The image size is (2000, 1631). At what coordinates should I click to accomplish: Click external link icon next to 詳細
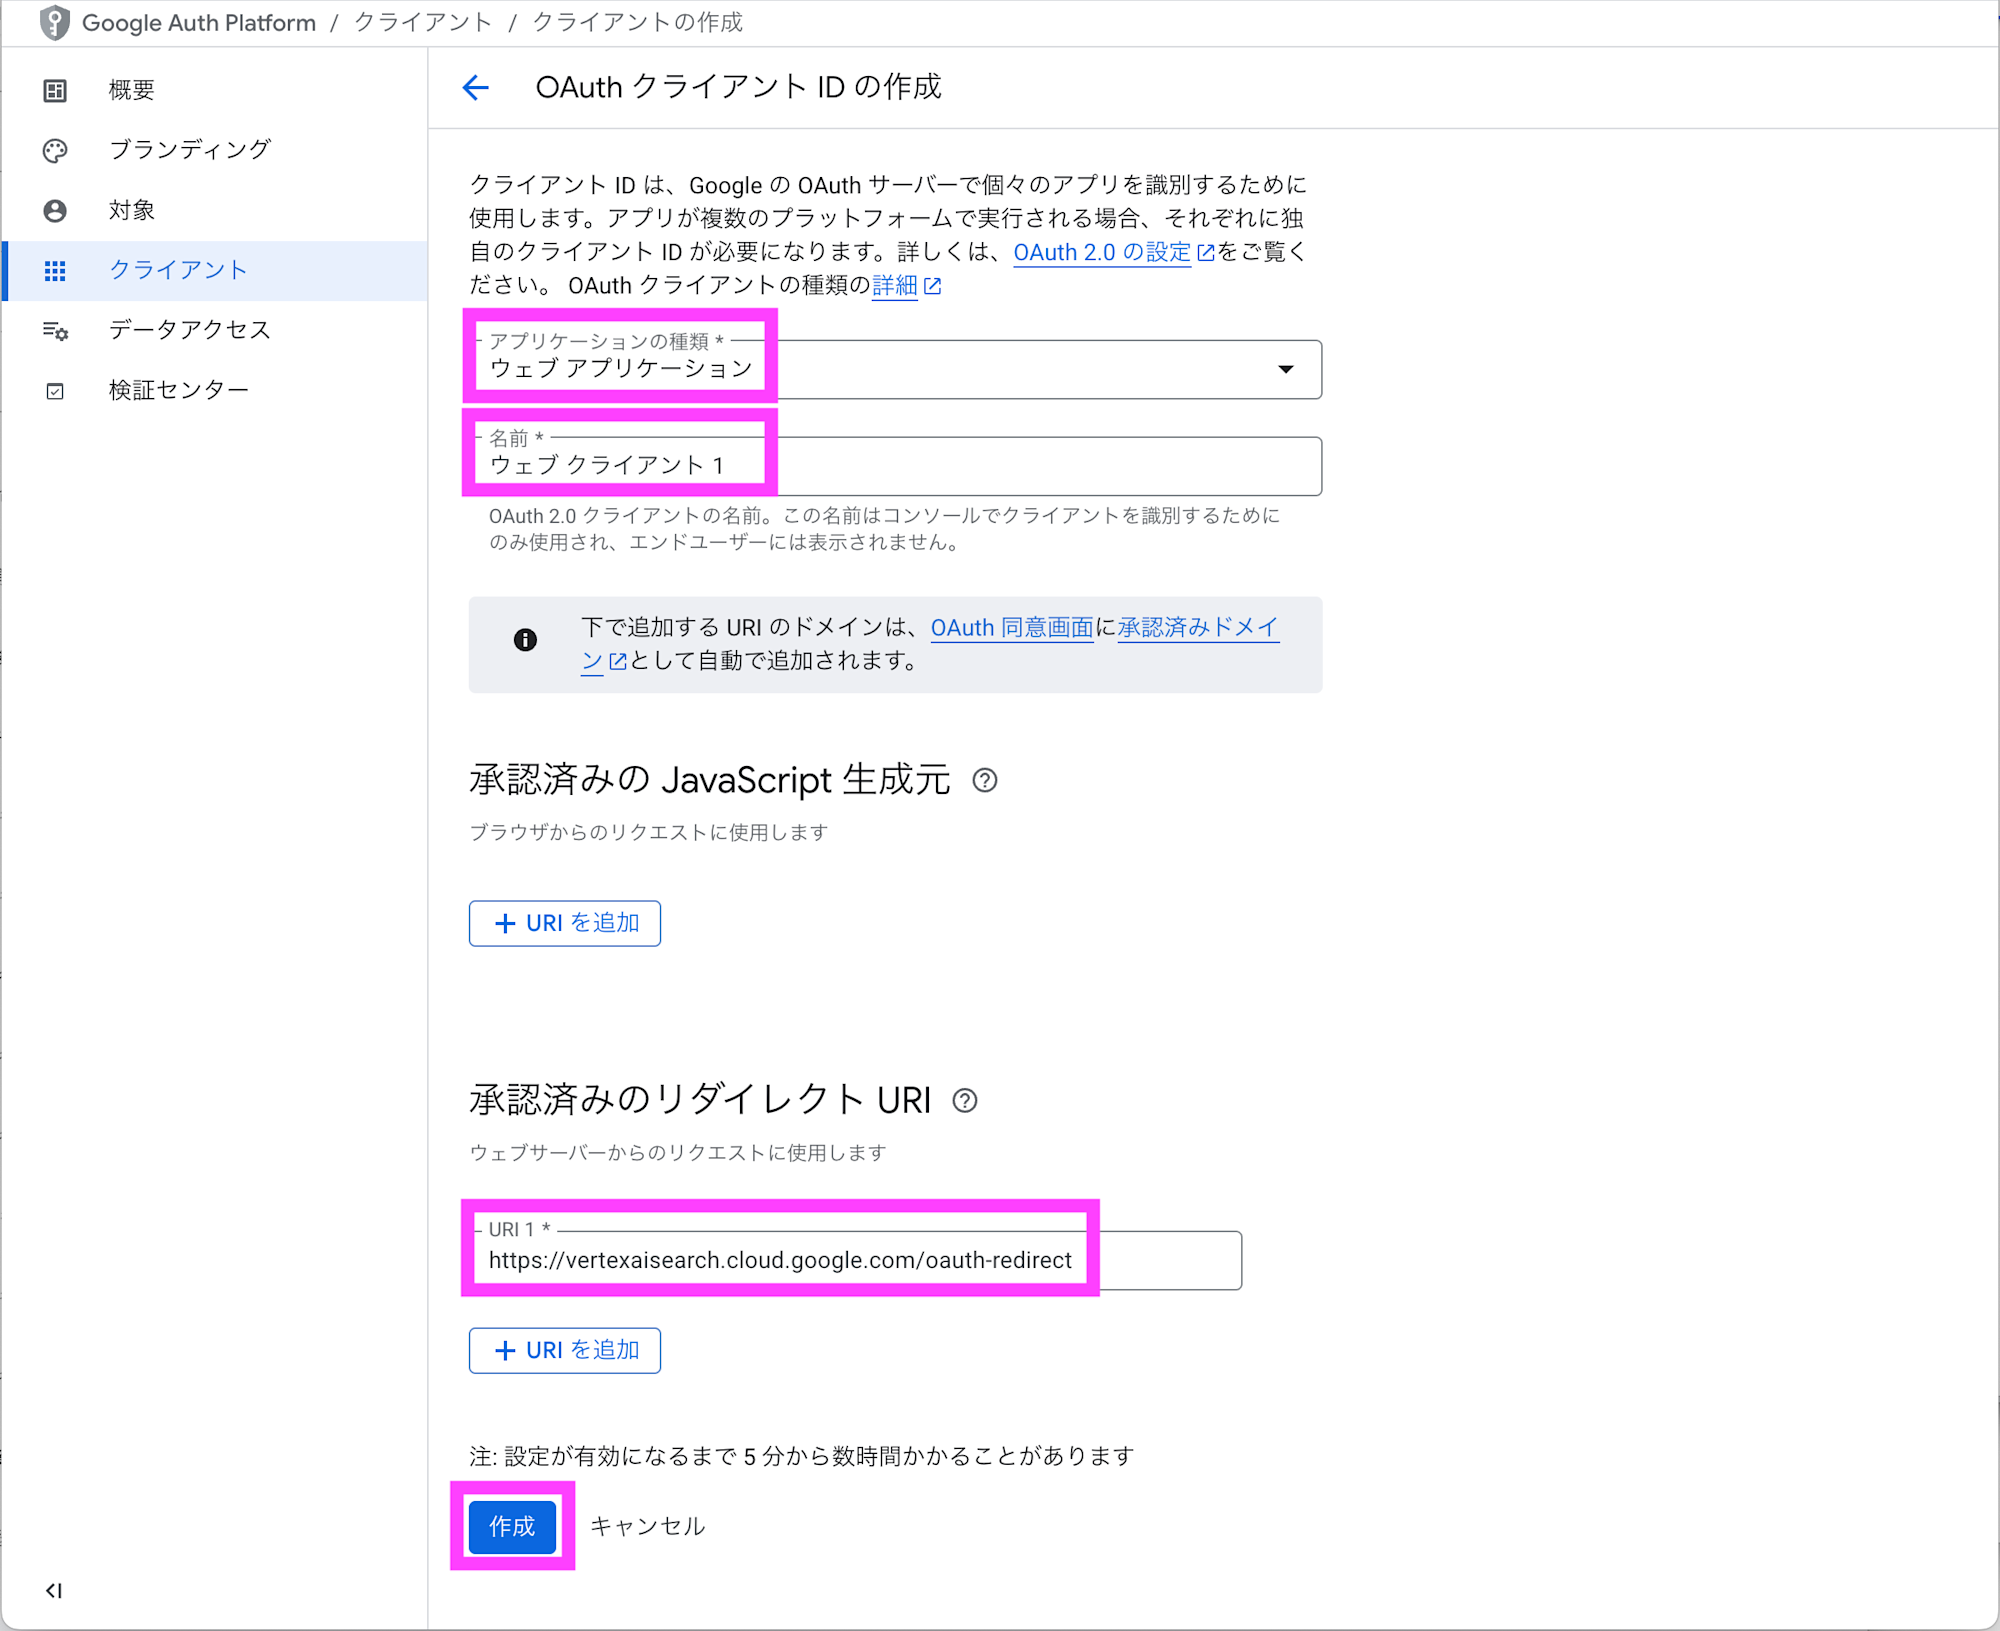[x=933, y=286]
